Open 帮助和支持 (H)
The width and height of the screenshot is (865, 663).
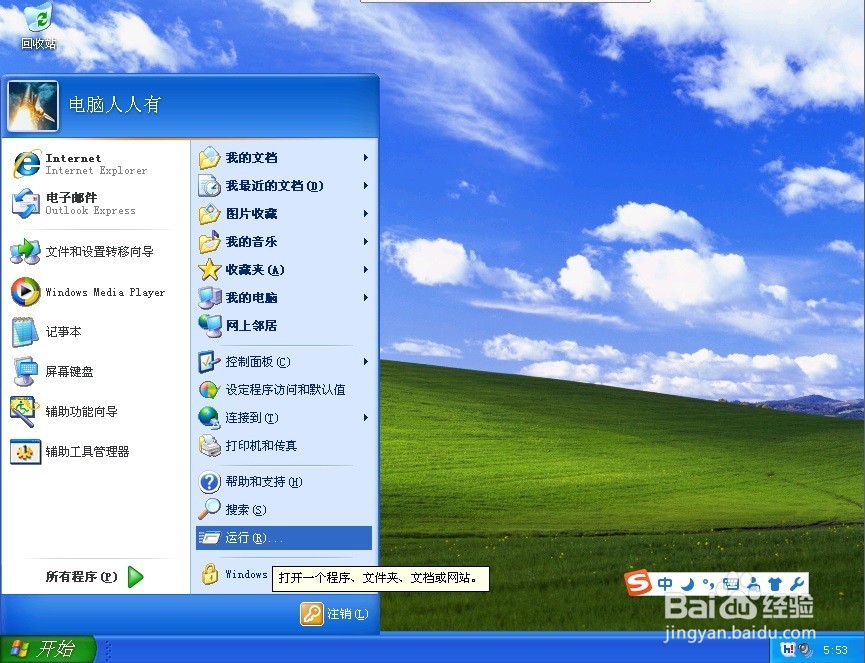[x=284, y=482]
